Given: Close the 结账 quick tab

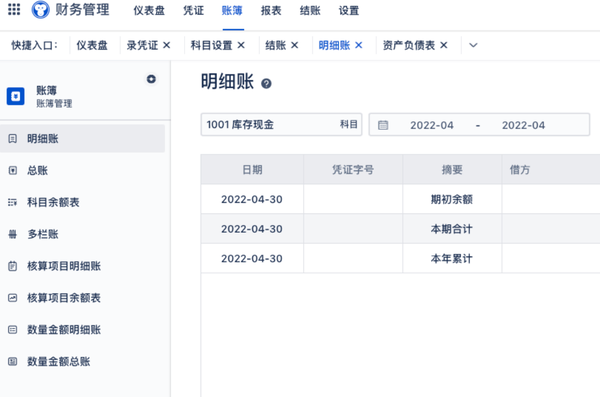Looking at the screenshot, I should coord(294,45).
